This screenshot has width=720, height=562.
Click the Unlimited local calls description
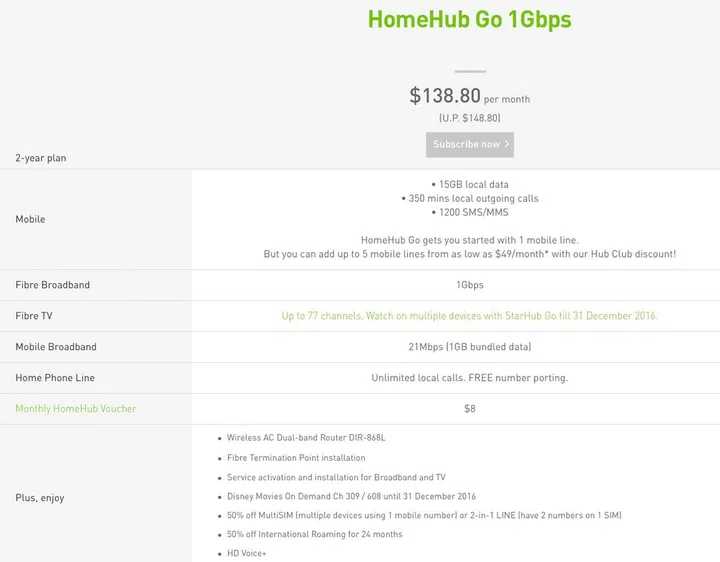[469, 378]
